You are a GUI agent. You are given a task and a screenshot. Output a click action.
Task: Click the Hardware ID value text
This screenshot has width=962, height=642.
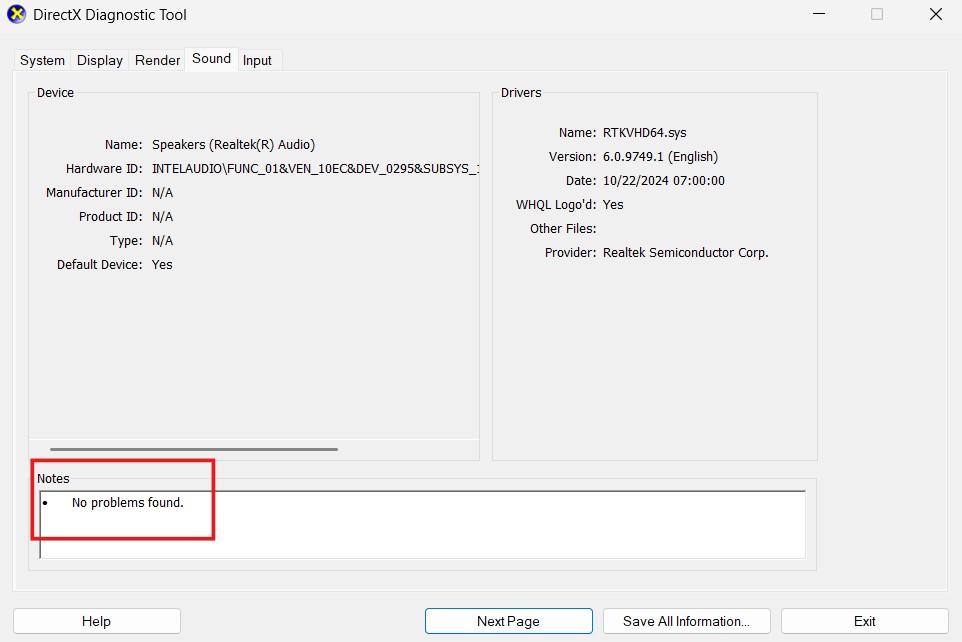pos(315,169)
